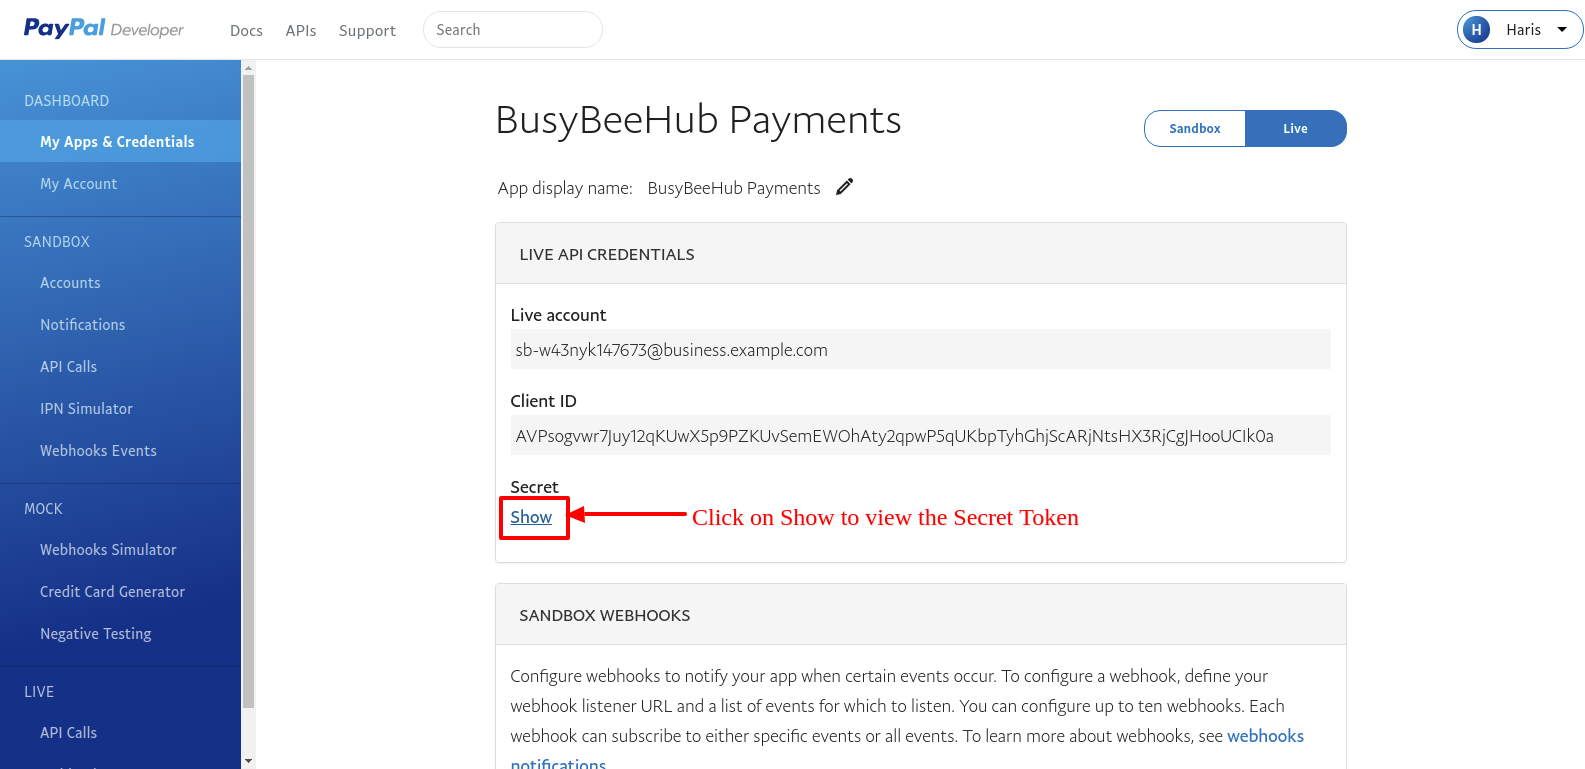This screenshot has height=769, width=1585.
Task: Select the live account email
Action: [x=920, y=350]
